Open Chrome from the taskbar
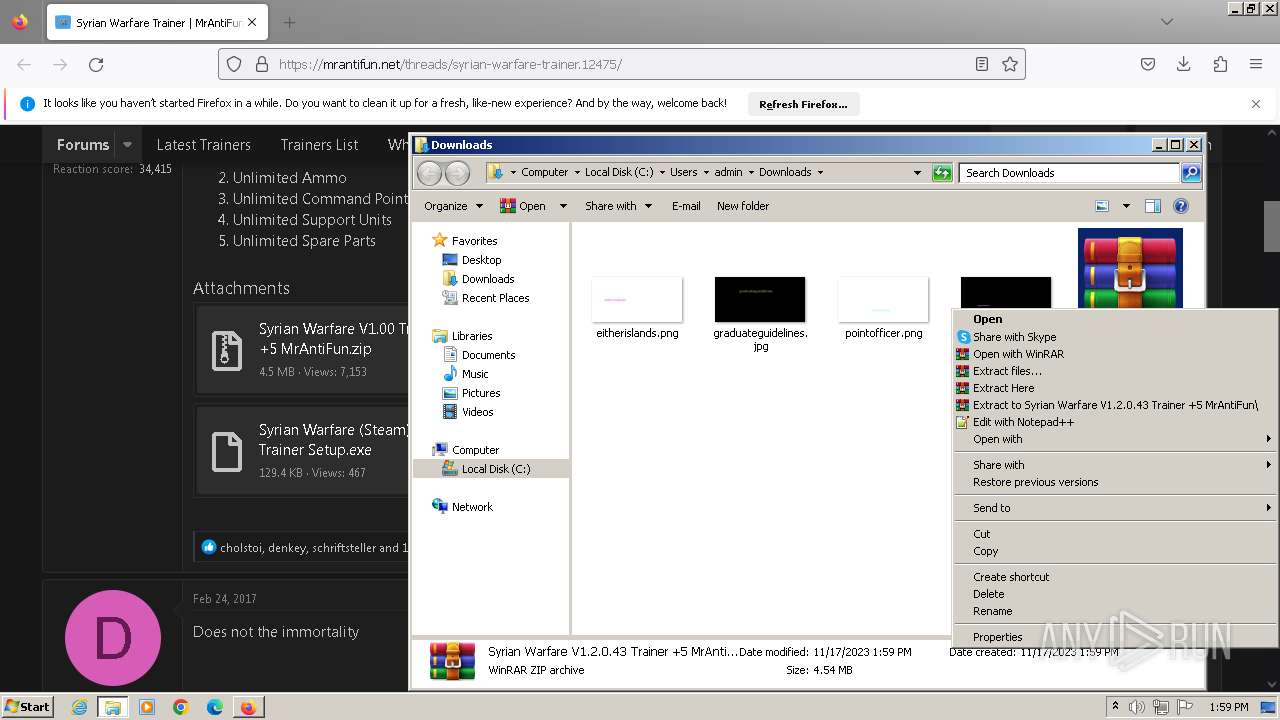The image size is (1280, 720). (181, 707)
